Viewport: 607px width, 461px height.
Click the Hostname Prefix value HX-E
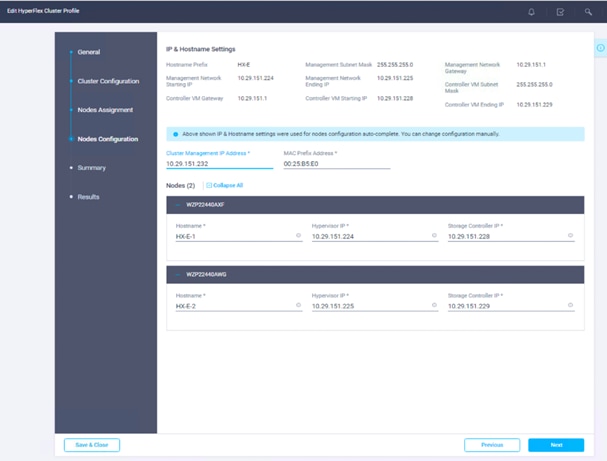coord(243,65)
